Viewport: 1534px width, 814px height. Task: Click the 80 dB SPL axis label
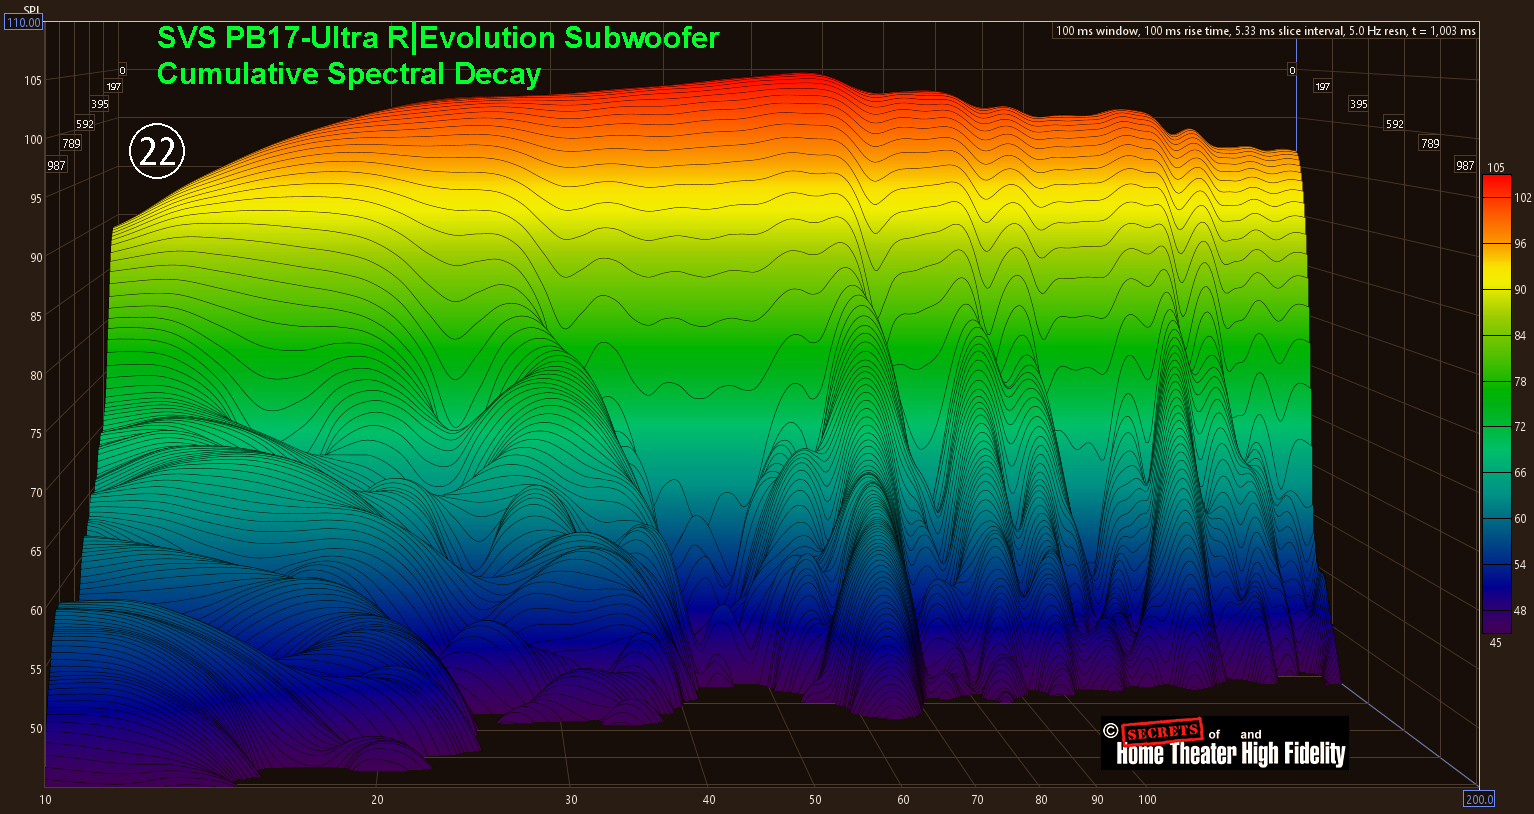click(x=36, y=375)
